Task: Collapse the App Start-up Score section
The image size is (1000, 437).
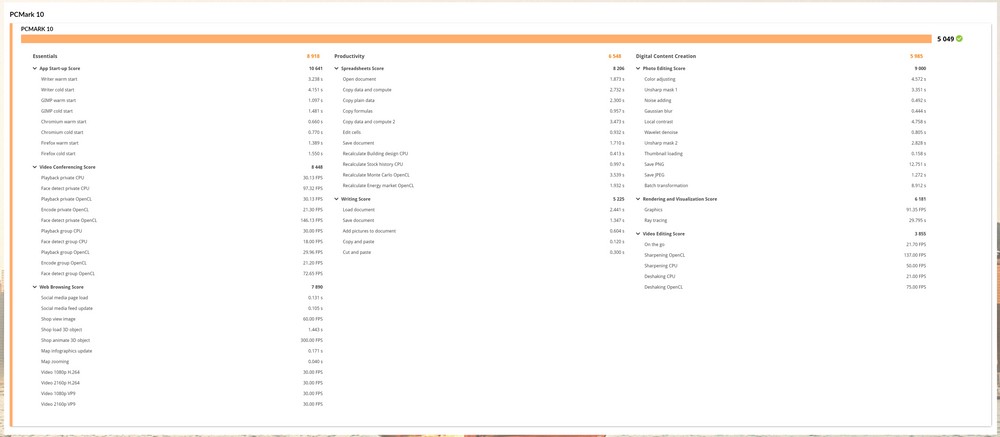Action: point(35,68)
